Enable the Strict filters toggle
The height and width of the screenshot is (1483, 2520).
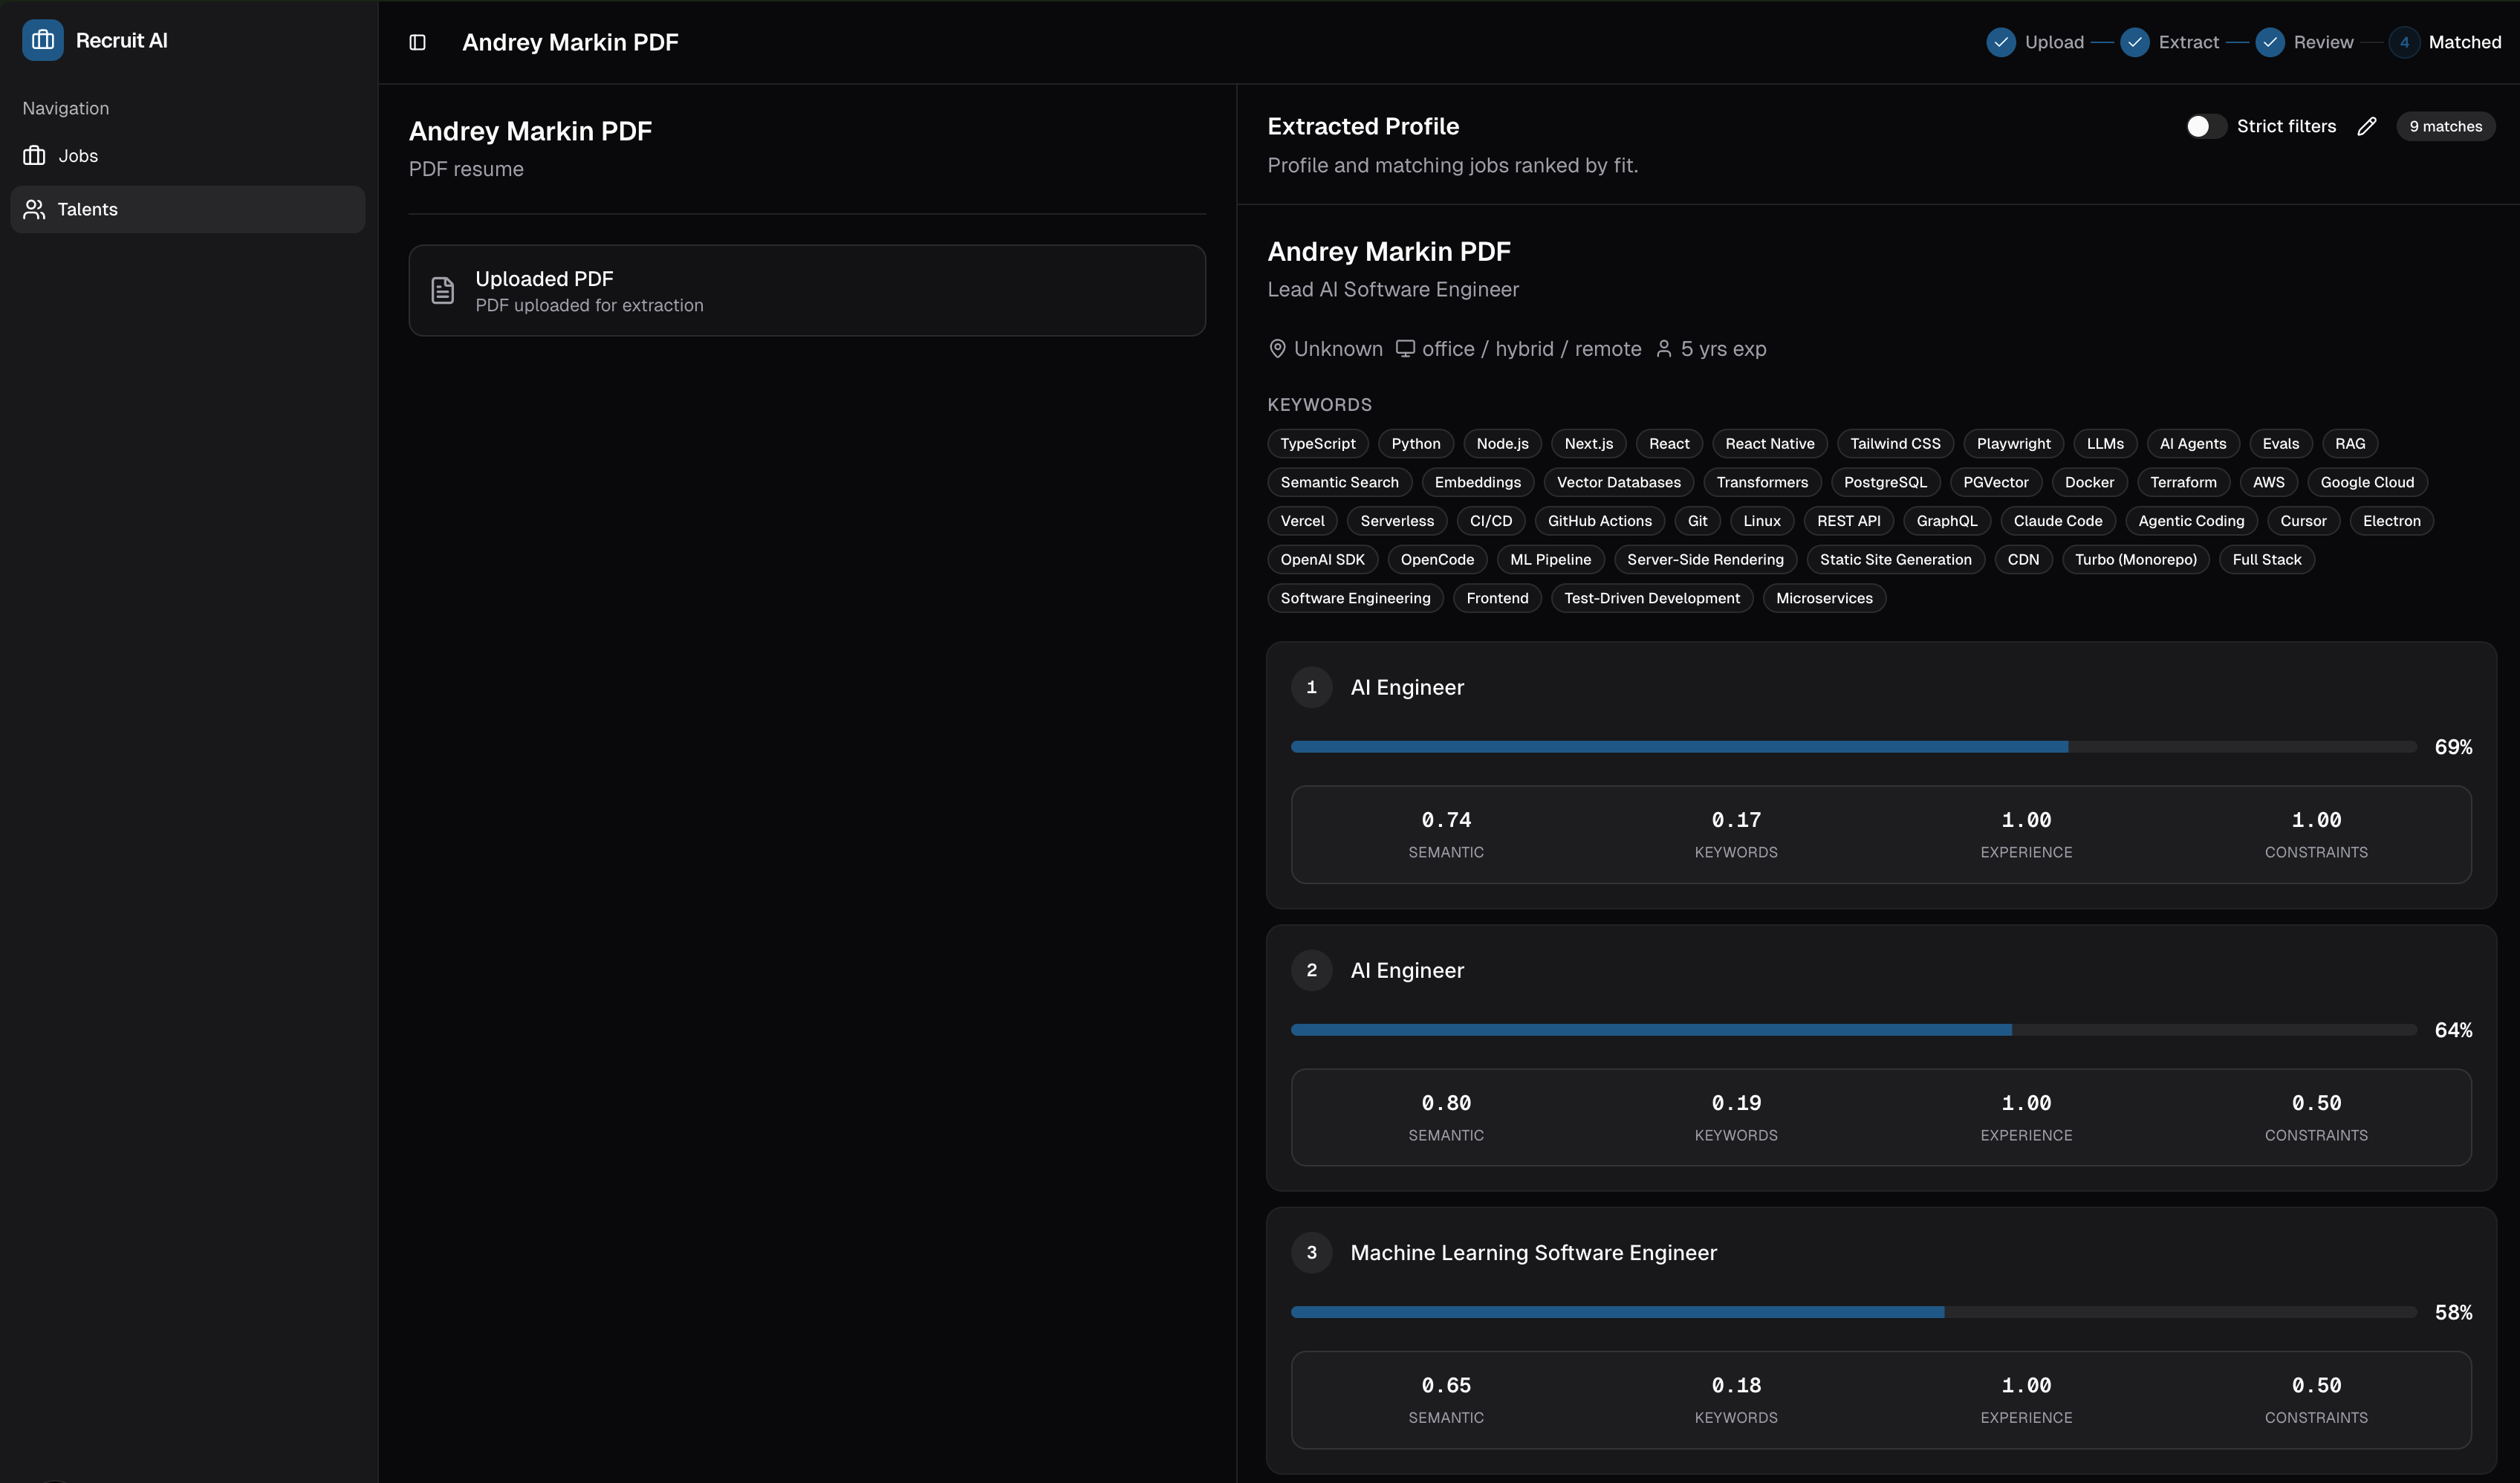click(2204, 126)
